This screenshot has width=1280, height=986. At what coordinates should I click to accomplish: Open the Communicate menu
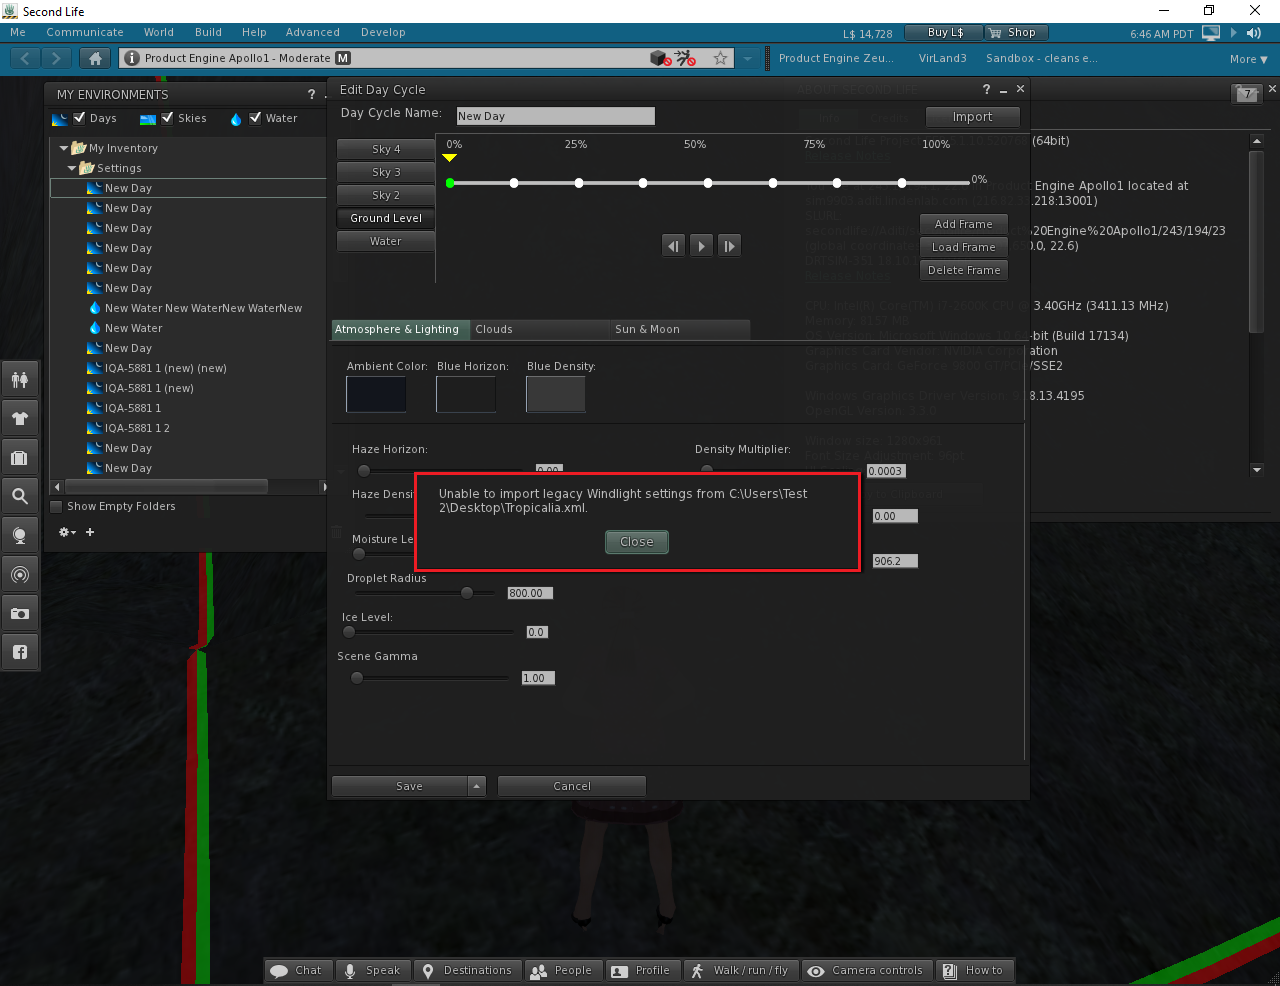tap(85, 32)
